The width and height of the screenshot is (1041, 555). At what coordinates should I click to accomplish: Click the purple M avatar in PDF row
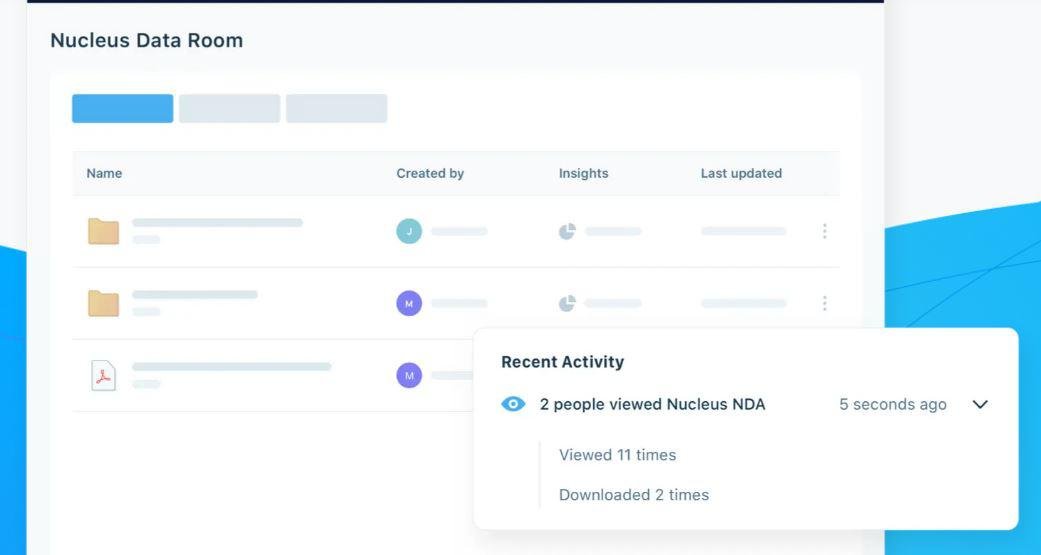click(x=409, y=375)
